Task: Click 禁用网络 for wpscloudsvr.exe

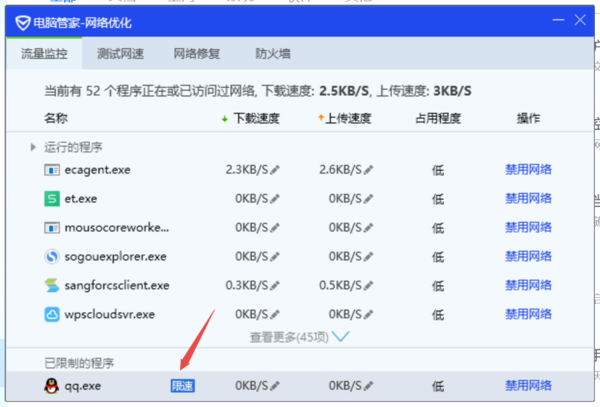Action: click(528, 315)
